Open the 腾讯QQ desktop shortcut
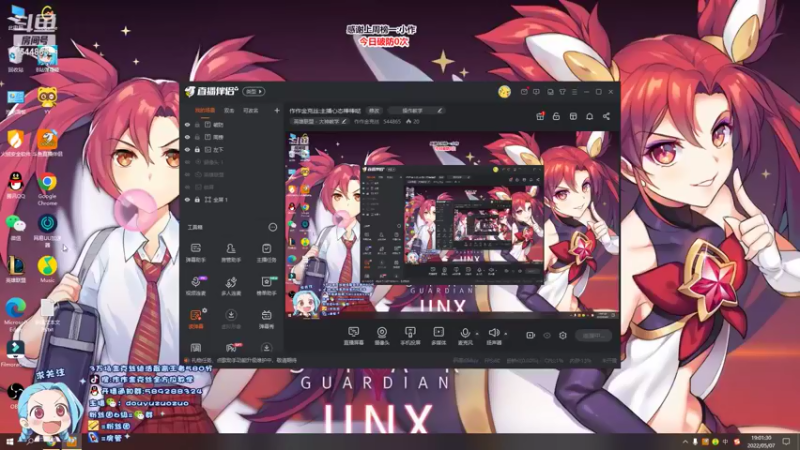The image size is (800, 450). click(16, 186)
